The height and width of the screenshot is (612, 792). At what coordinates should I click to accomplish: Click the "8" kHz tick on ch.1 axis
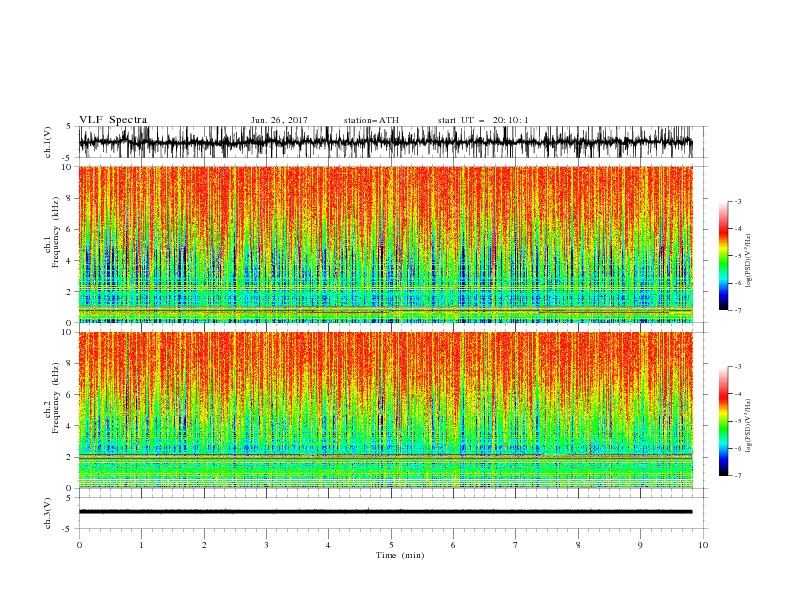(x=70, y=198)
